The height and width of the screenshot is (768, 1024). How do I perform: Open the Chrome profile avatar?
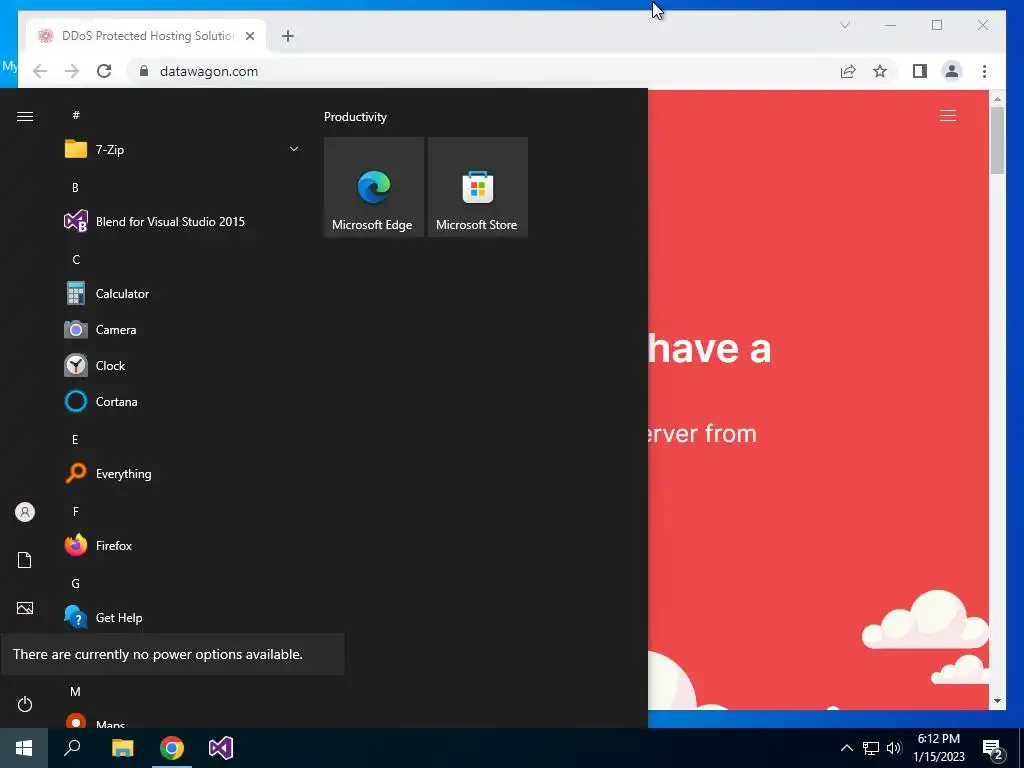pyautogui.click(x=952, y=71)
